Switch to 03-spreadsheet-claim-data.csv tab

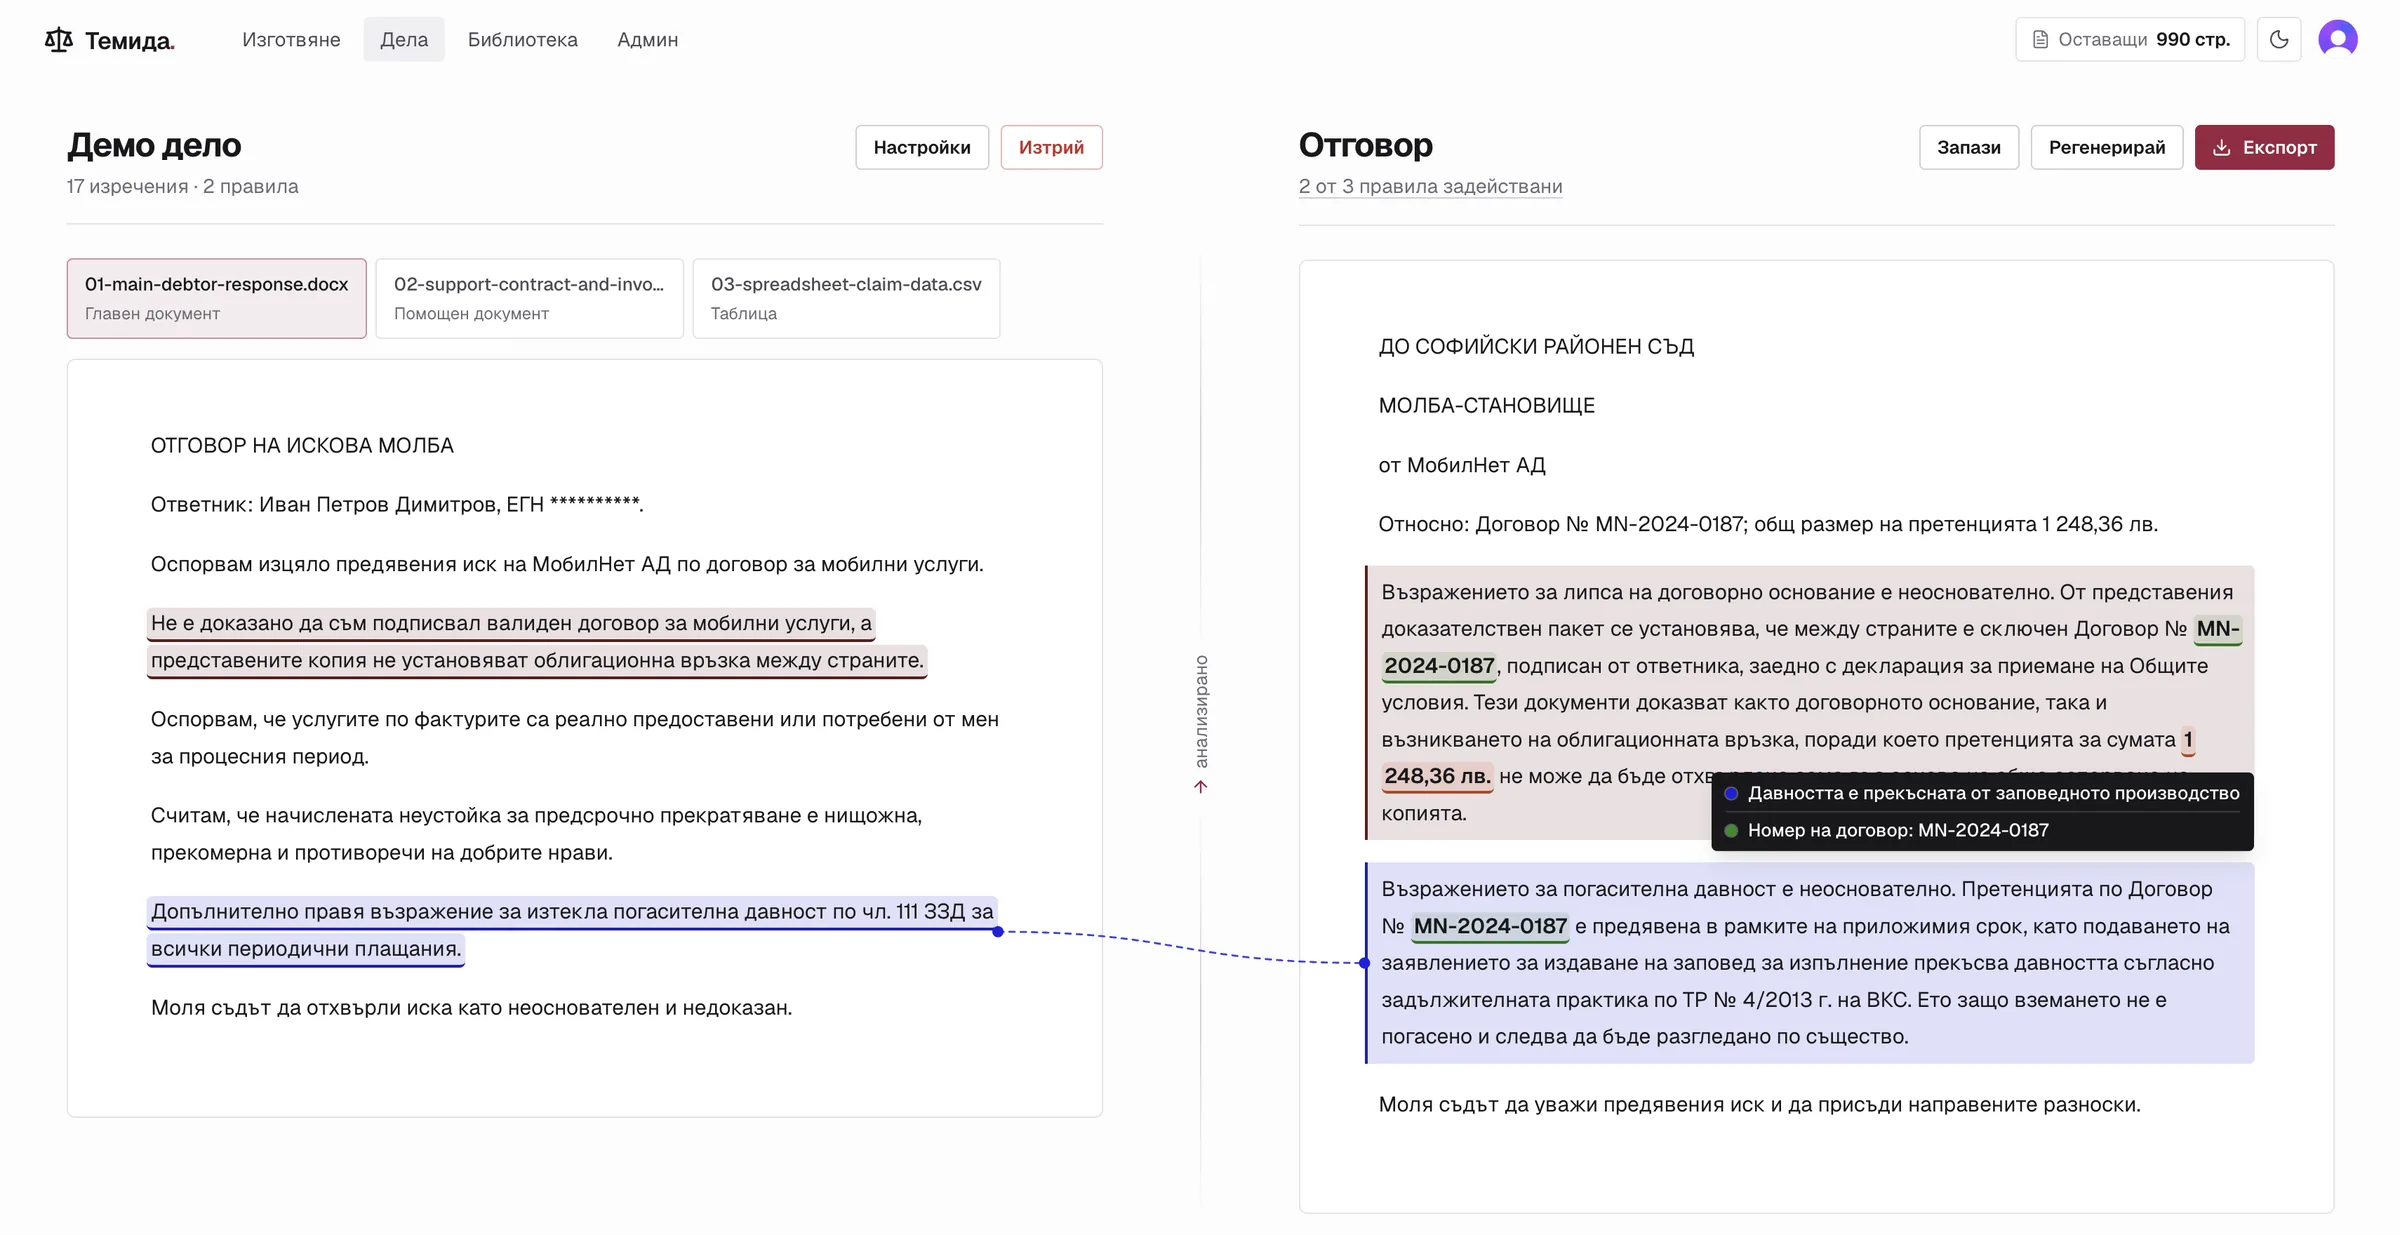click(846, 298)
